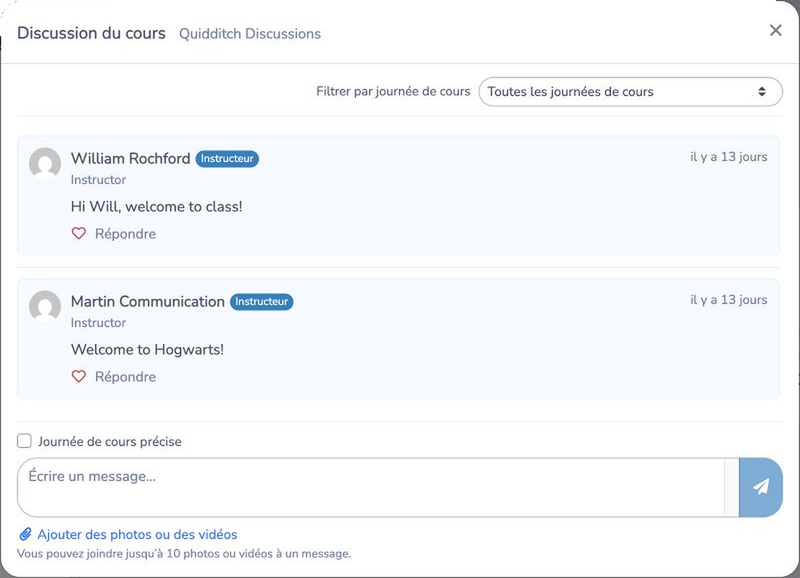Click Martin Communication's avatar
The height and width of the screenshot is (578, 800).
click(x=45, y=306)
